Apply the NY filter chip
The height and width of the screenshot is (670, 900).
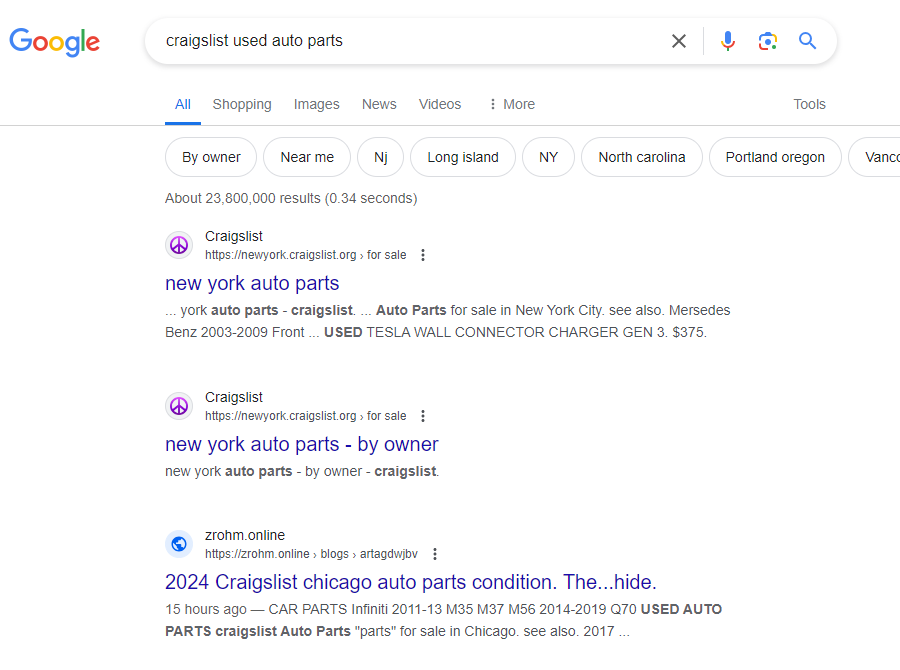[548, 157]
